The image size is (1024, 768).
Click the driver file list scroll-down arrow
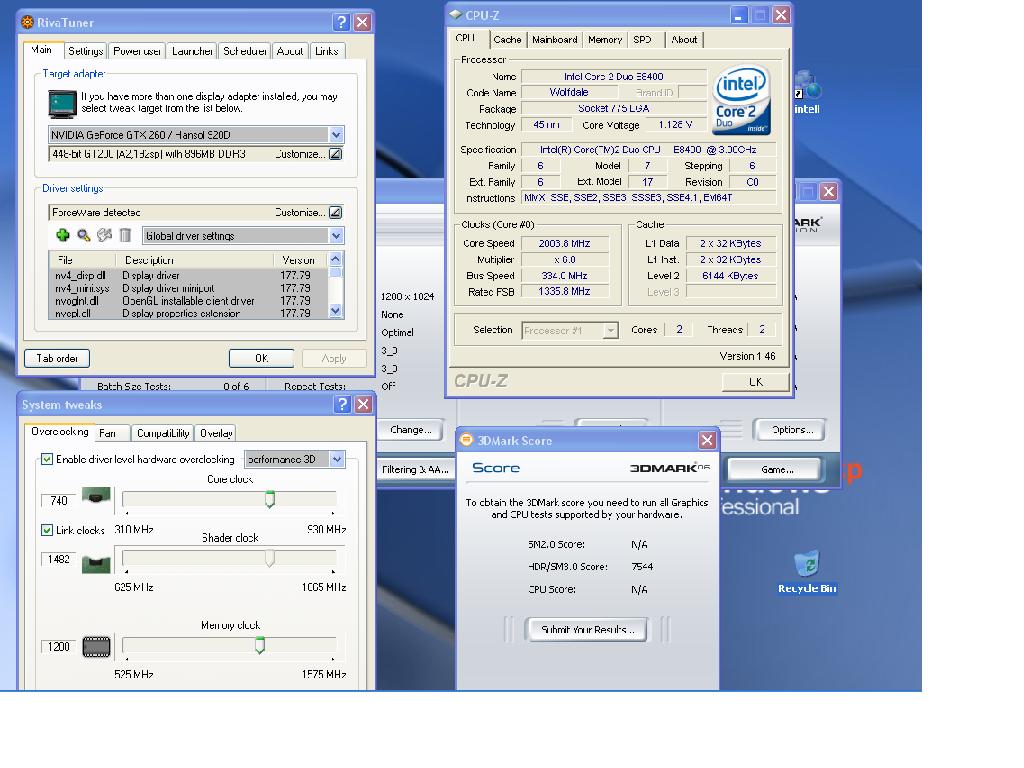336,312
